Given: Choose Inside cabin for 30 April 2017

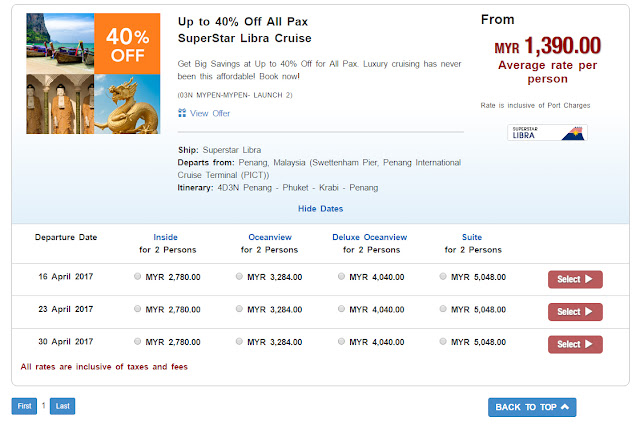Looking at the screenshot, I should 137,343.
